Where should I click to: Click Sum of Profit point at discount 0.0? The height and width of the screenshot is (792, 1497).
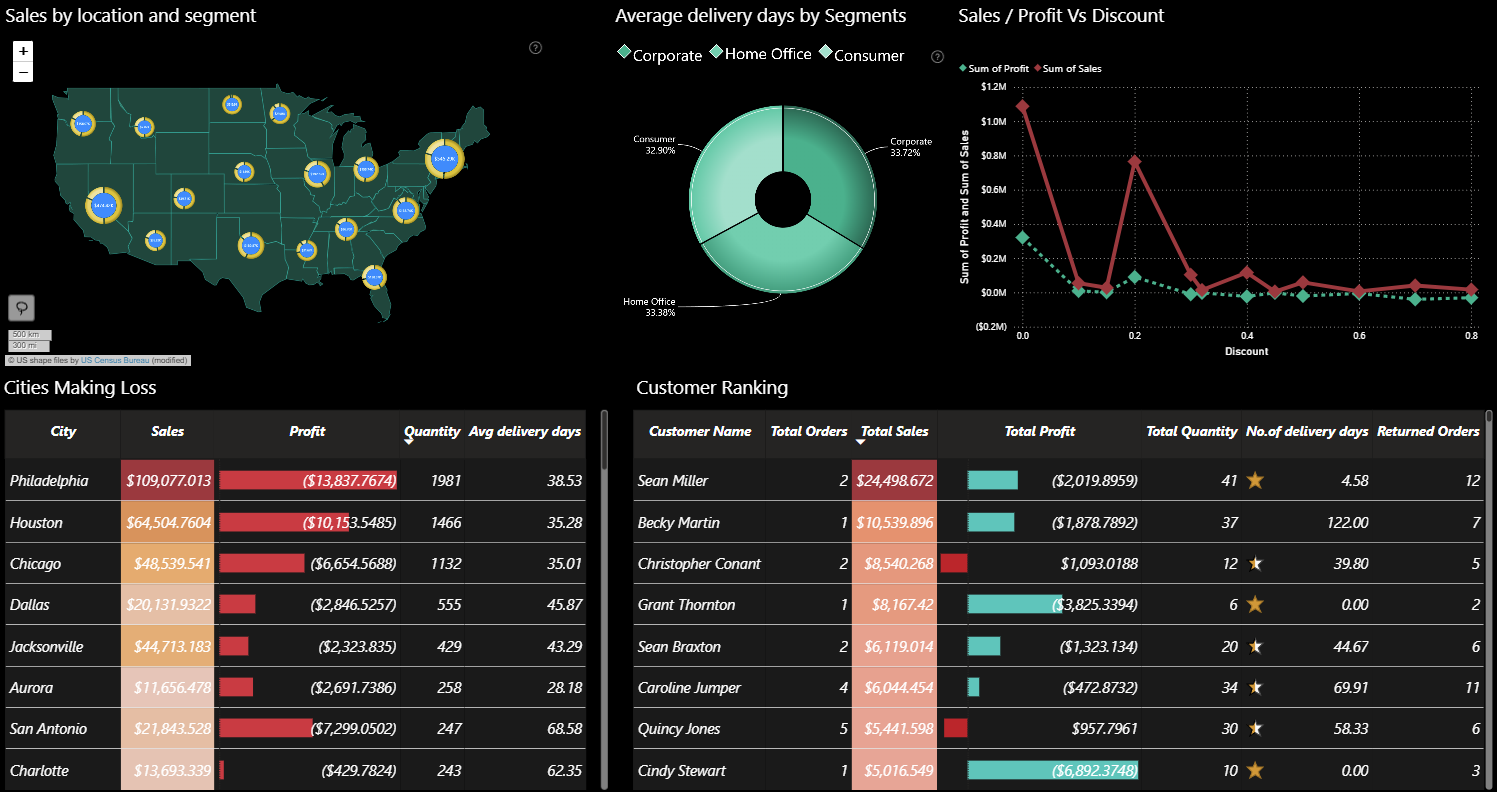pyautogui.click(x=1022, y=237)
